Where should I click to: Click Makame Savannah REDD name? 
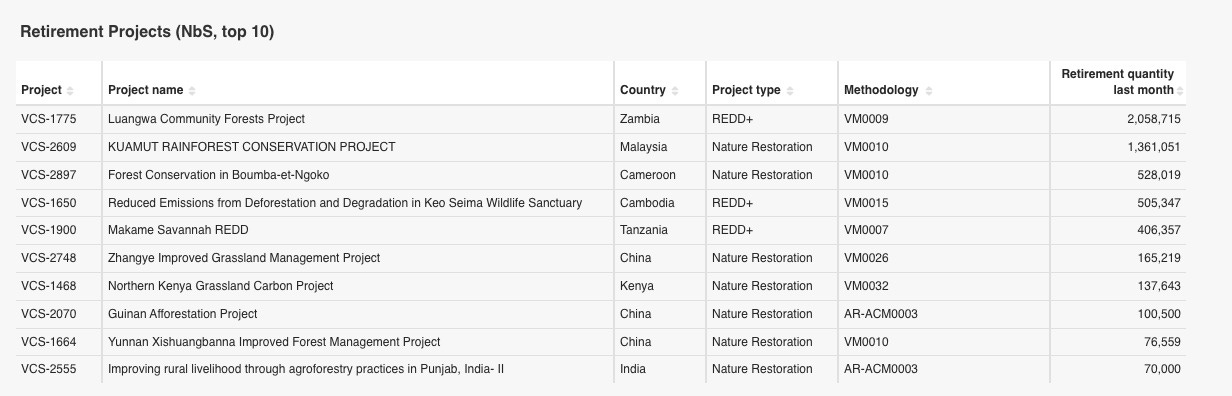coord(178,230)
